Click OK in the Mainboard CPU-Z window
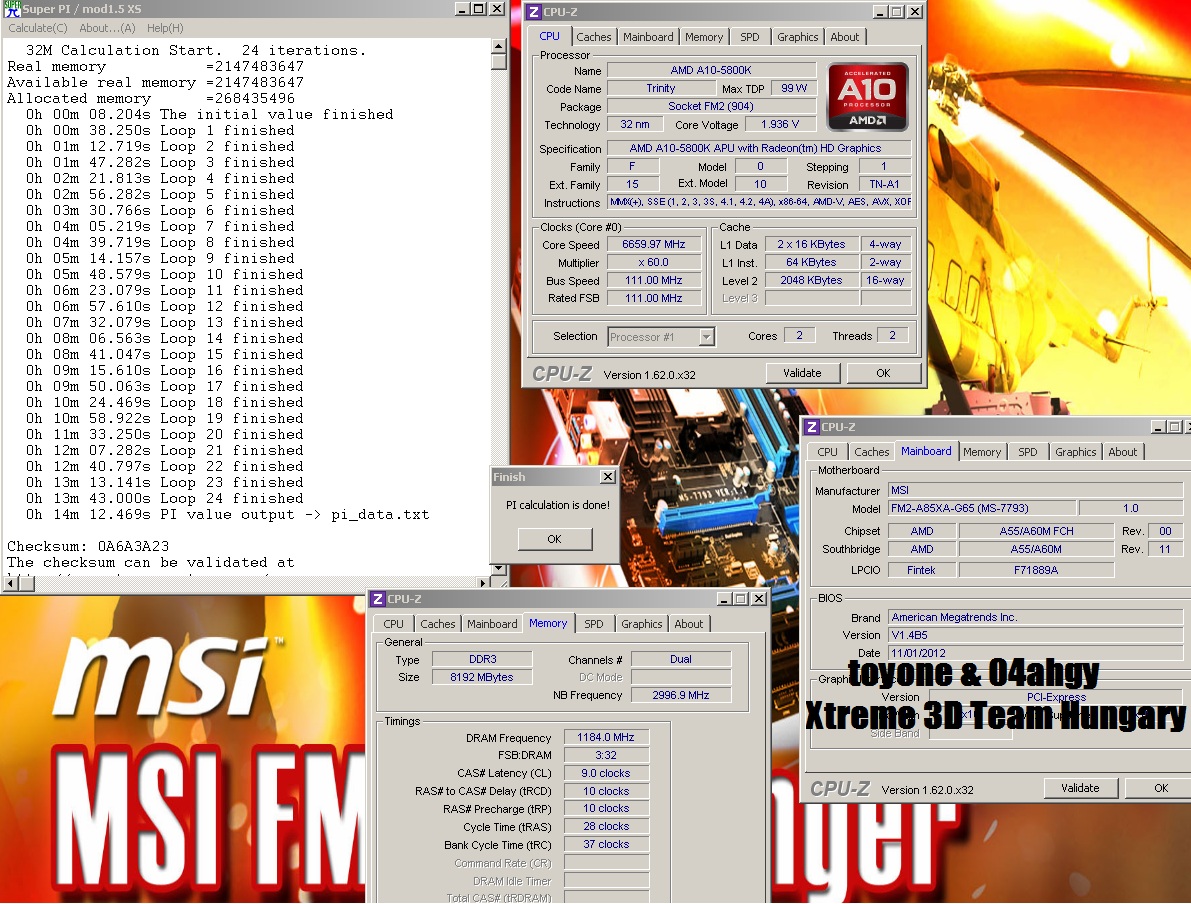Image resolution: width=1191 pixels, height=904 pixels. [x=1161, y=788]
